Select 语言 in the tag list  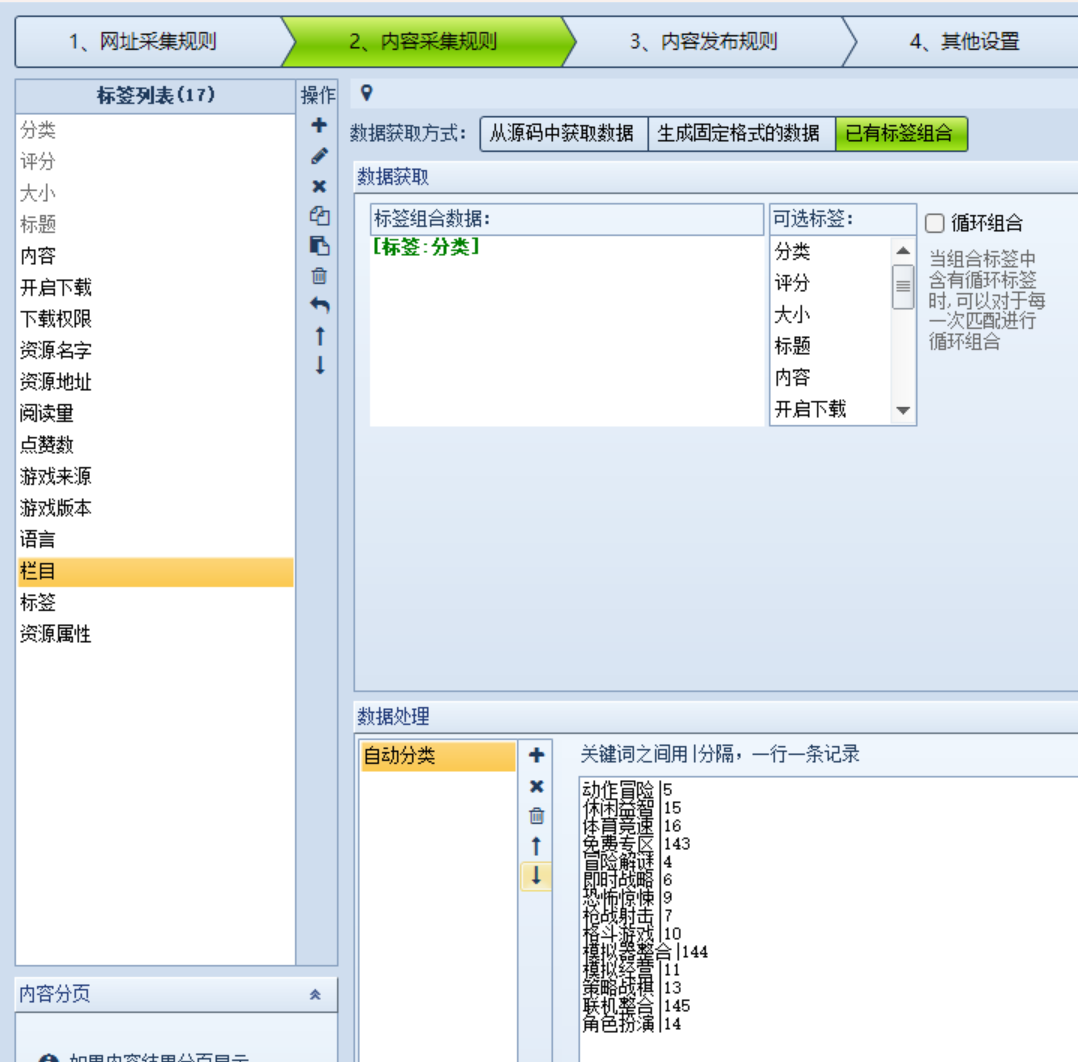pos(155,540)
